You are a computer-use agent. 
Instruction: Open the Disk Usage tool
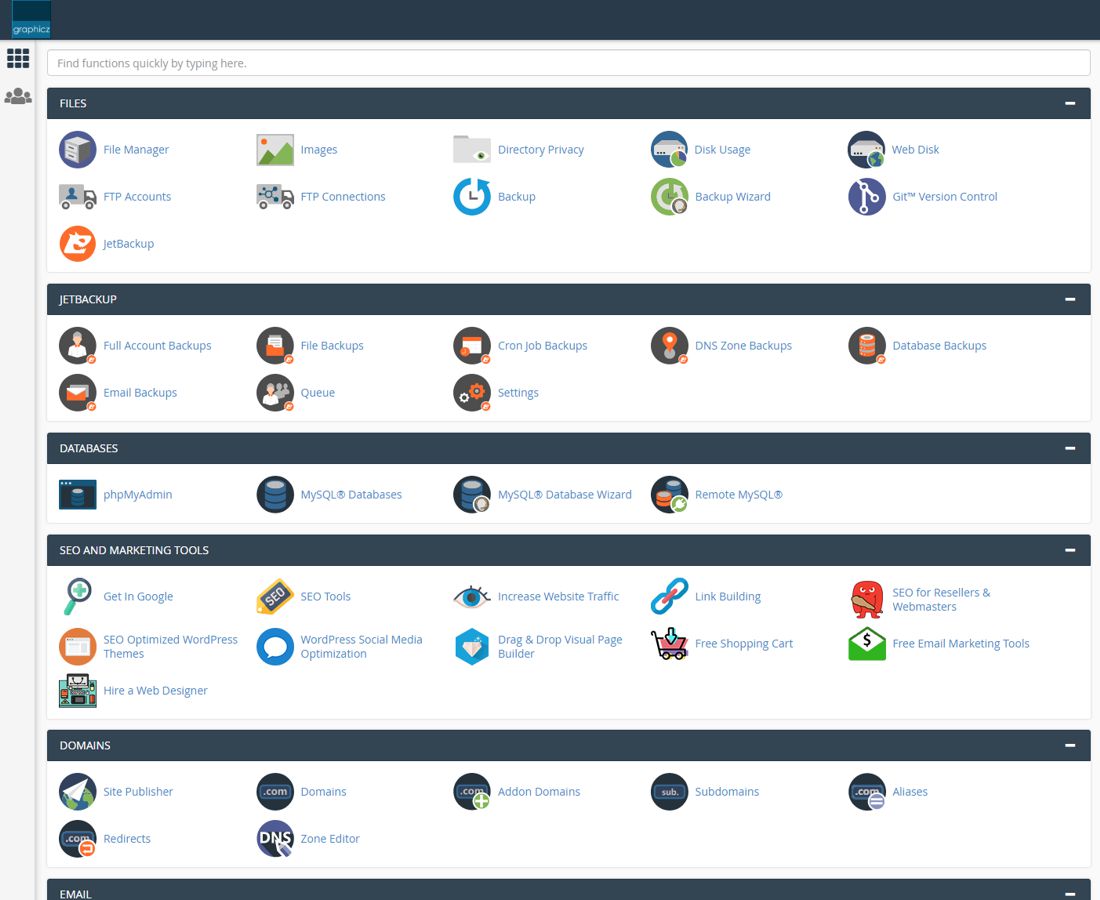click(x=722, y=149)
